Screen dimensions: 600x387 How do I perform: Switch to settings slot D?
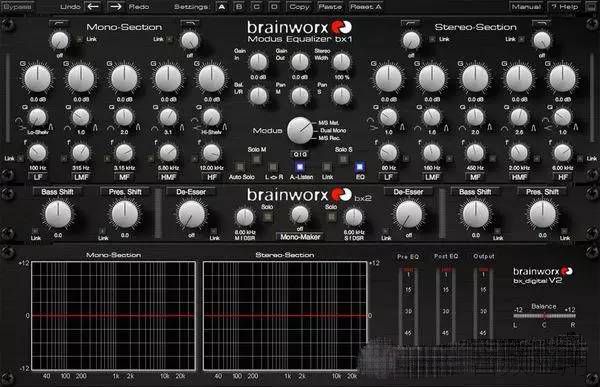point(274,7)
